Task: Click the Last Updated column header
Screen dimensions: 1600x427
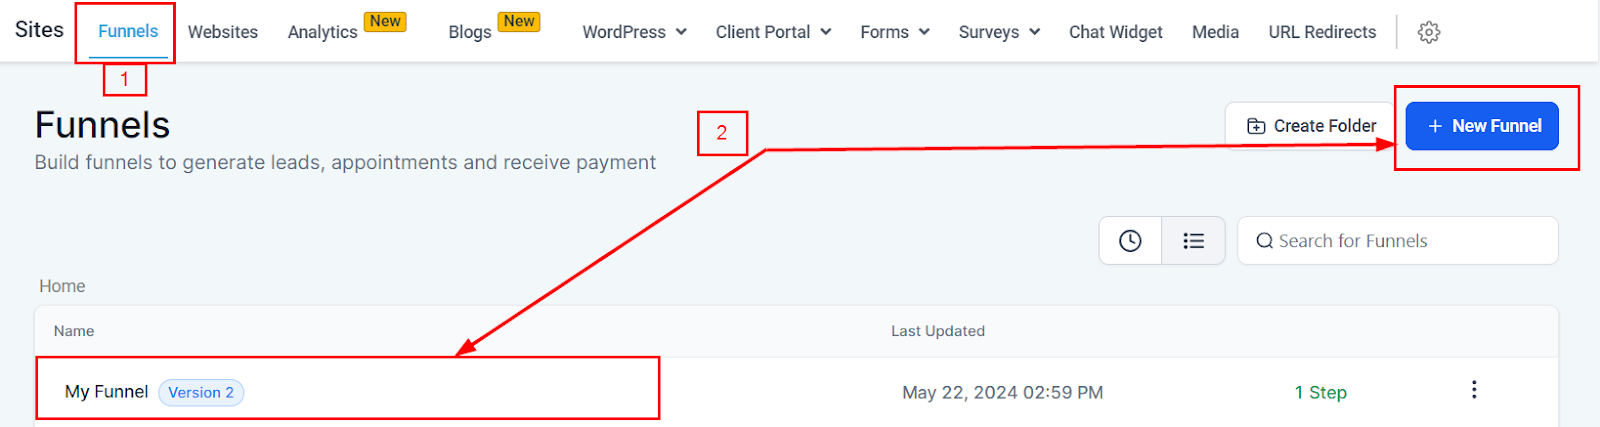Action: point(938,331)
